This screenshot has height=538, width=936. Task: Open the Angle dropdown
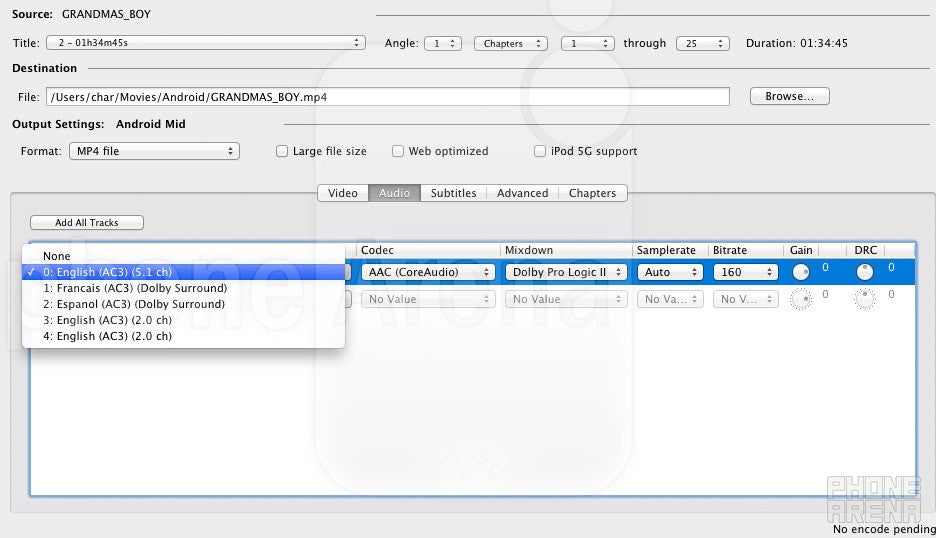tap(442, 44)
